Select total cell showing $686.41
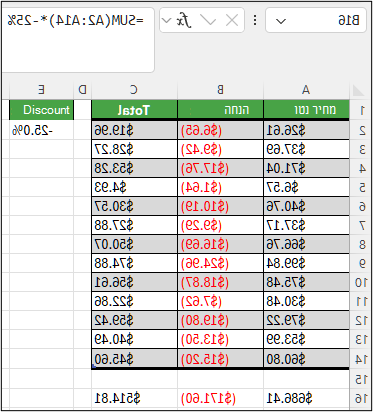 [306, 398]
